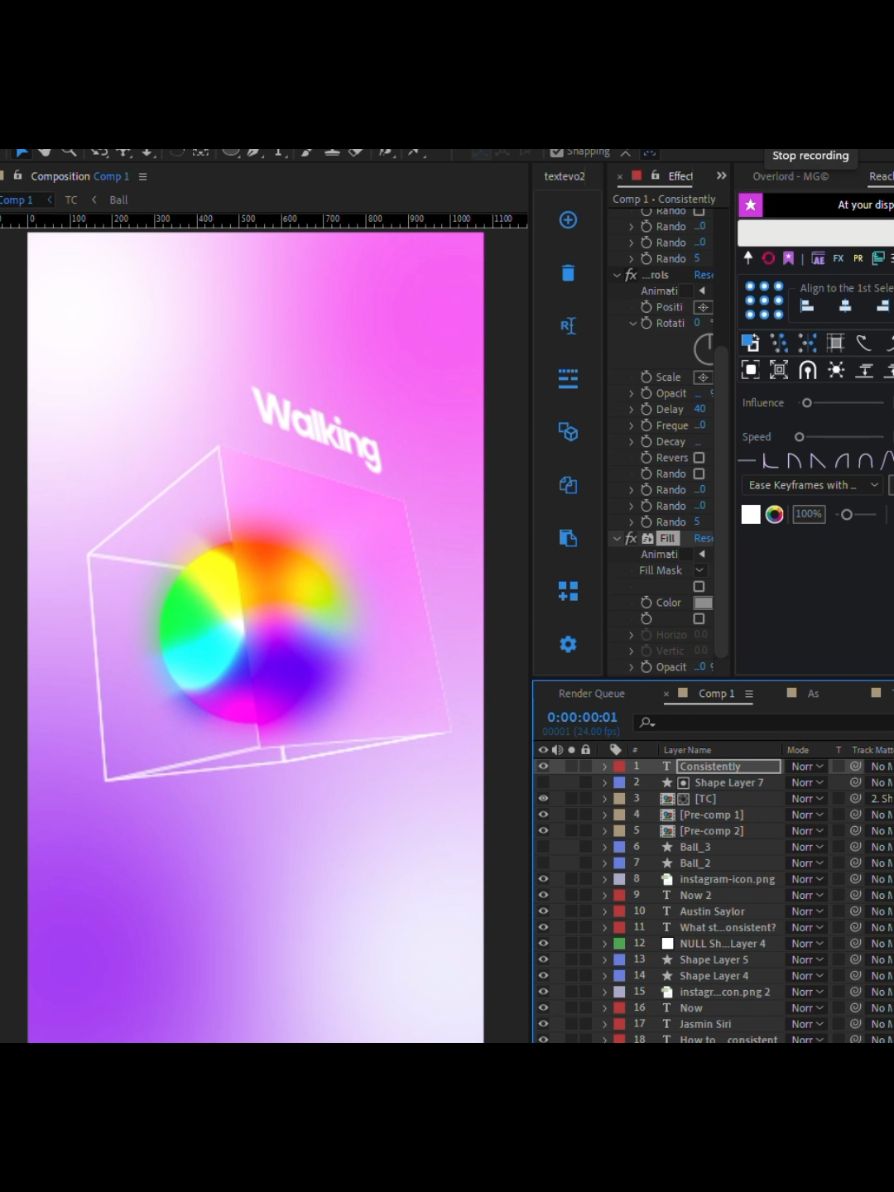
Task: Click the PR icon in the plugin toolbar
Action: [x=858, y=258]
